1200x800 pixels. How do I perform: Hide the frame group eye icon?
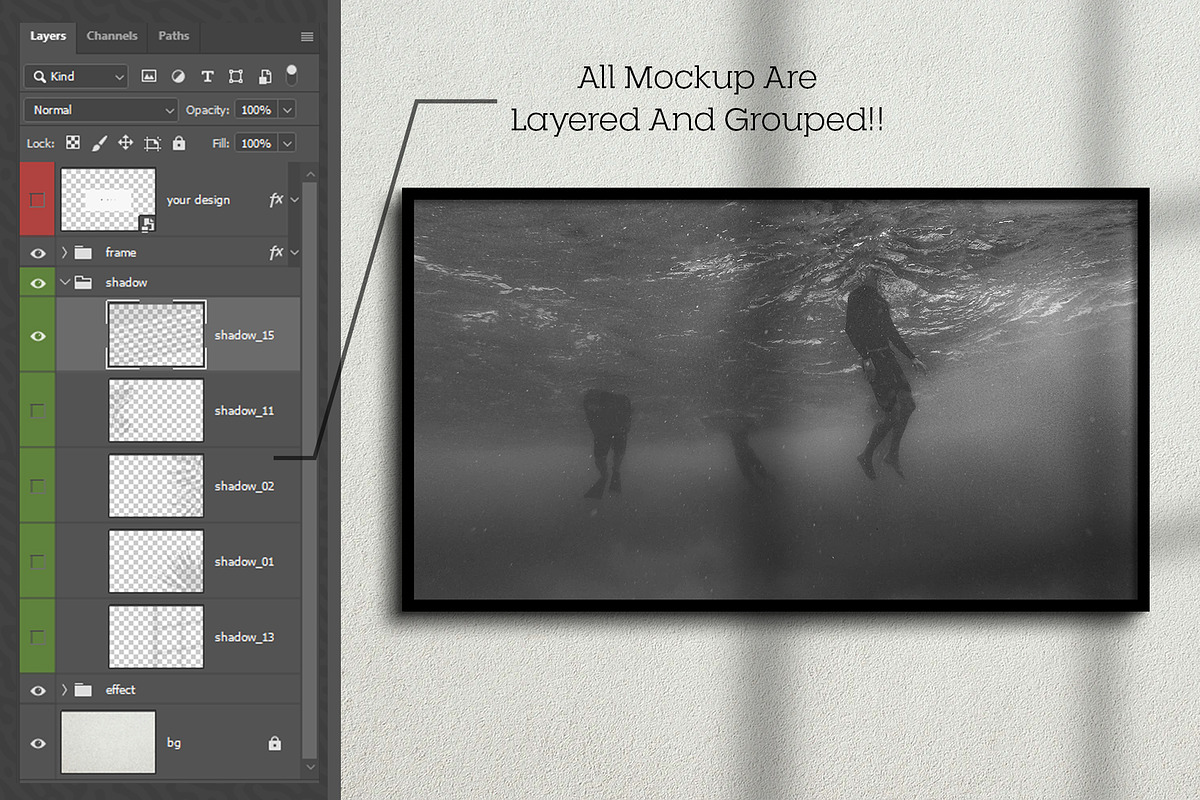[x=38, y=254]
